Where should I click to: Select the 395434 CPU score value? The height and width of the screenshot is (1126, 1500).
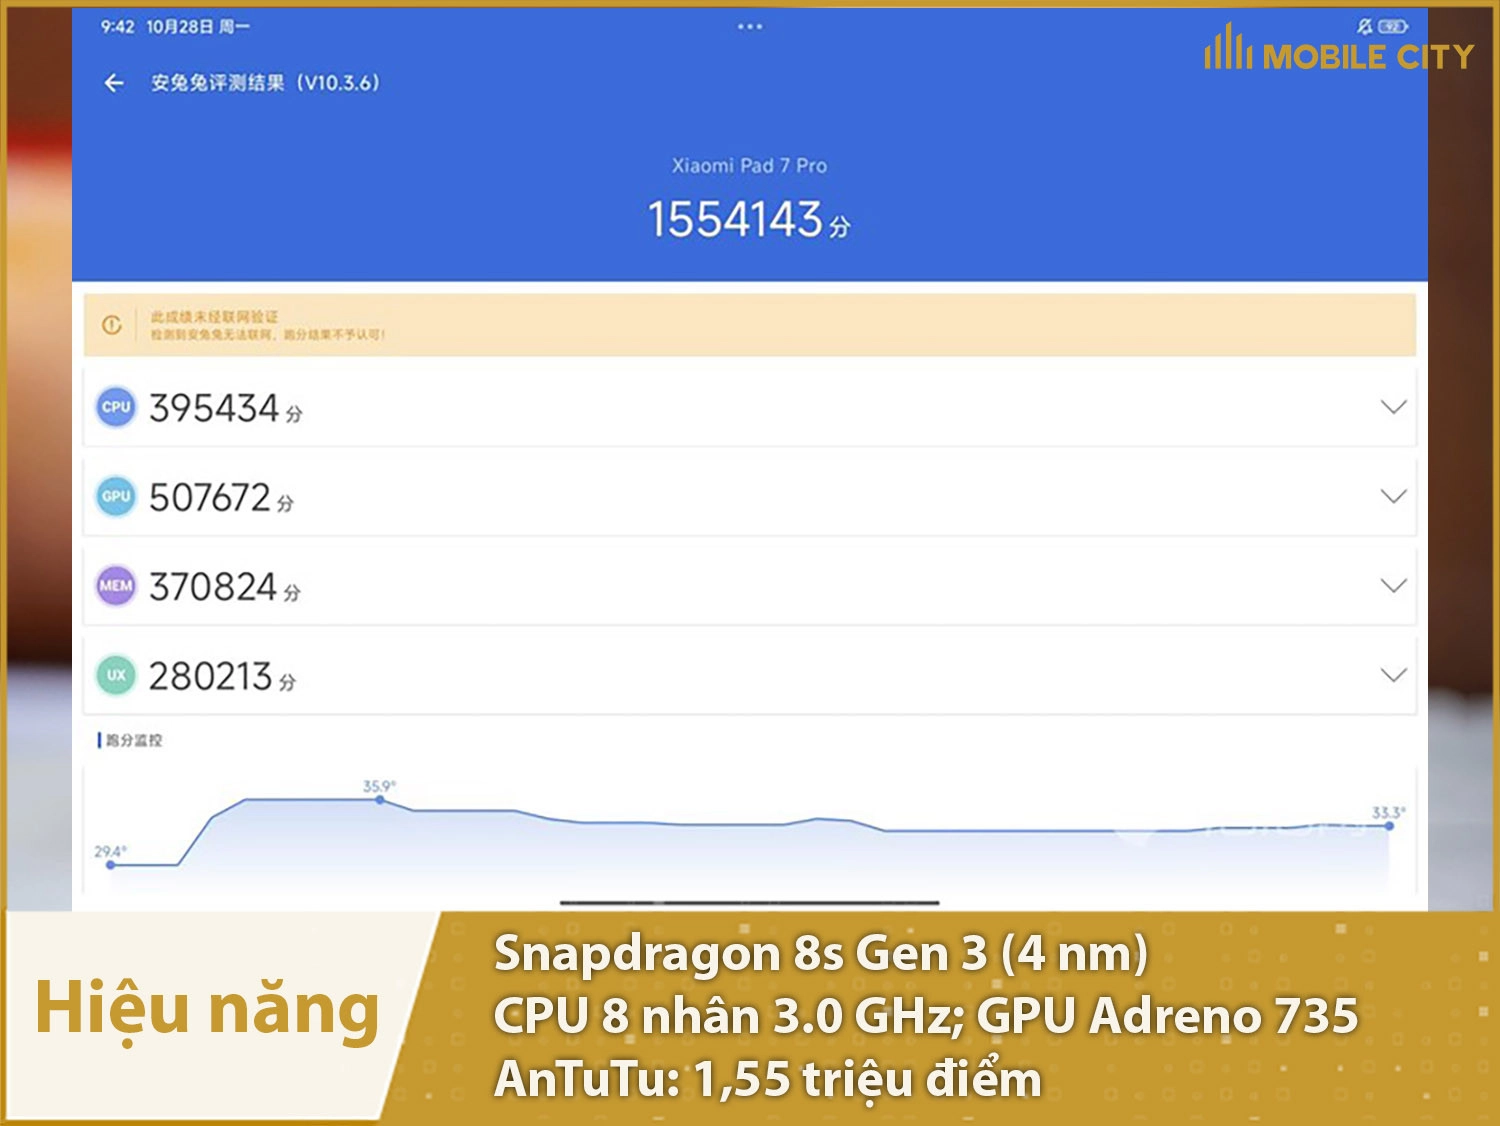coord(214,408)
